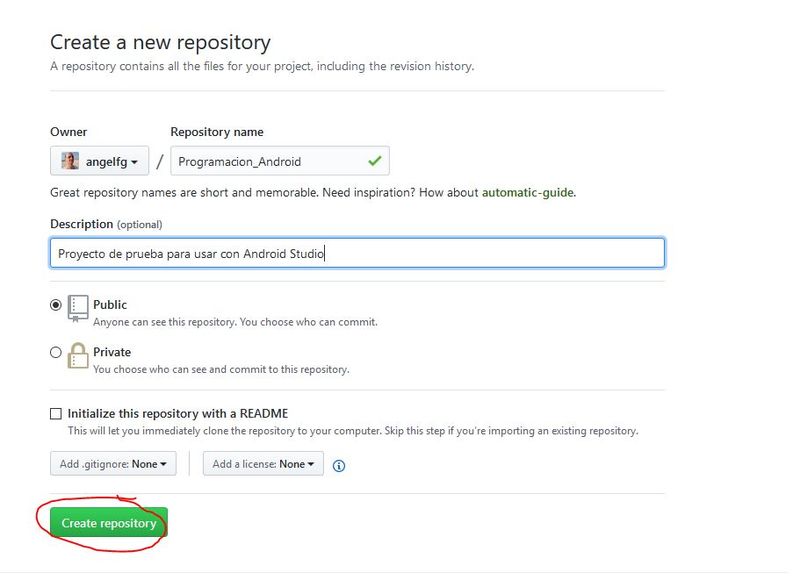This screenshot has width=800, height=580.
Task: Click 'You choose who can see and commit' text
Action: [221, 369]
